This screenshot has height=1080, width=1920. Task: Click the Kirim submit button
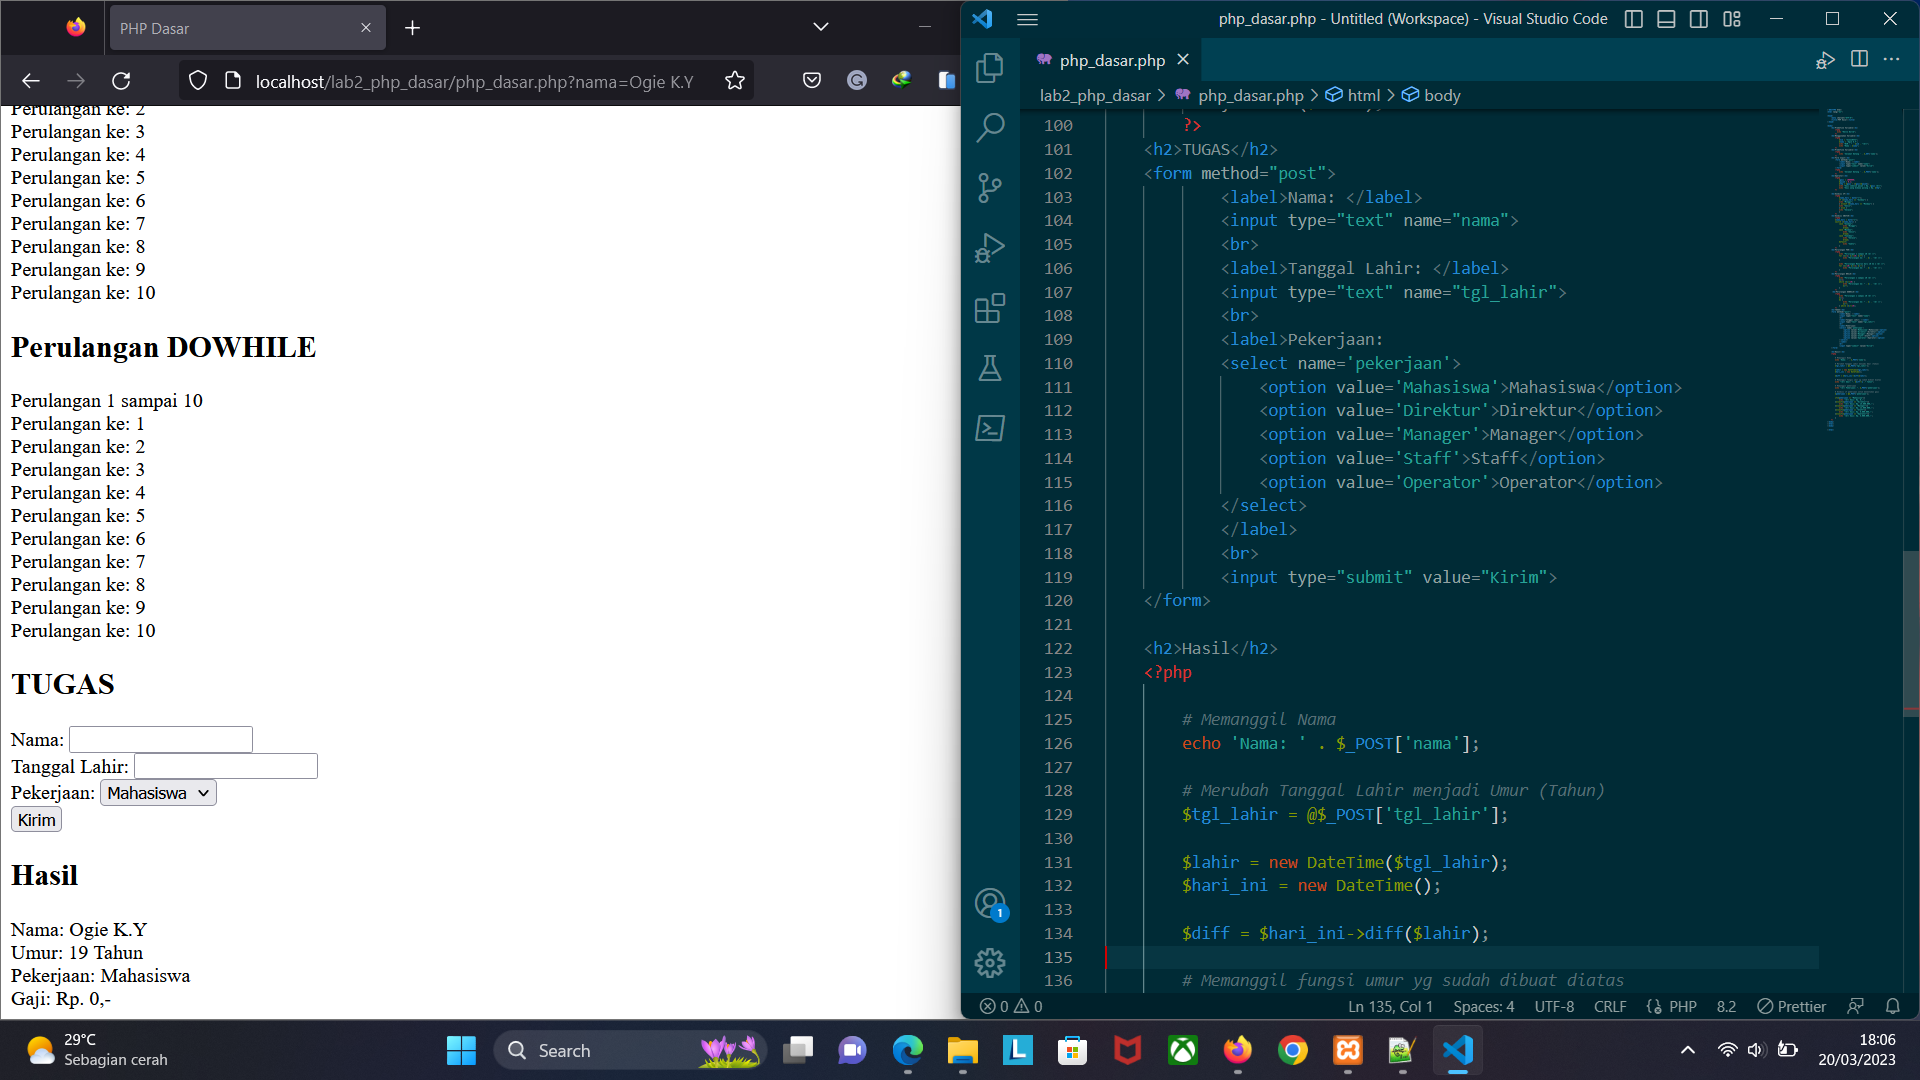[x=35, y=819]
